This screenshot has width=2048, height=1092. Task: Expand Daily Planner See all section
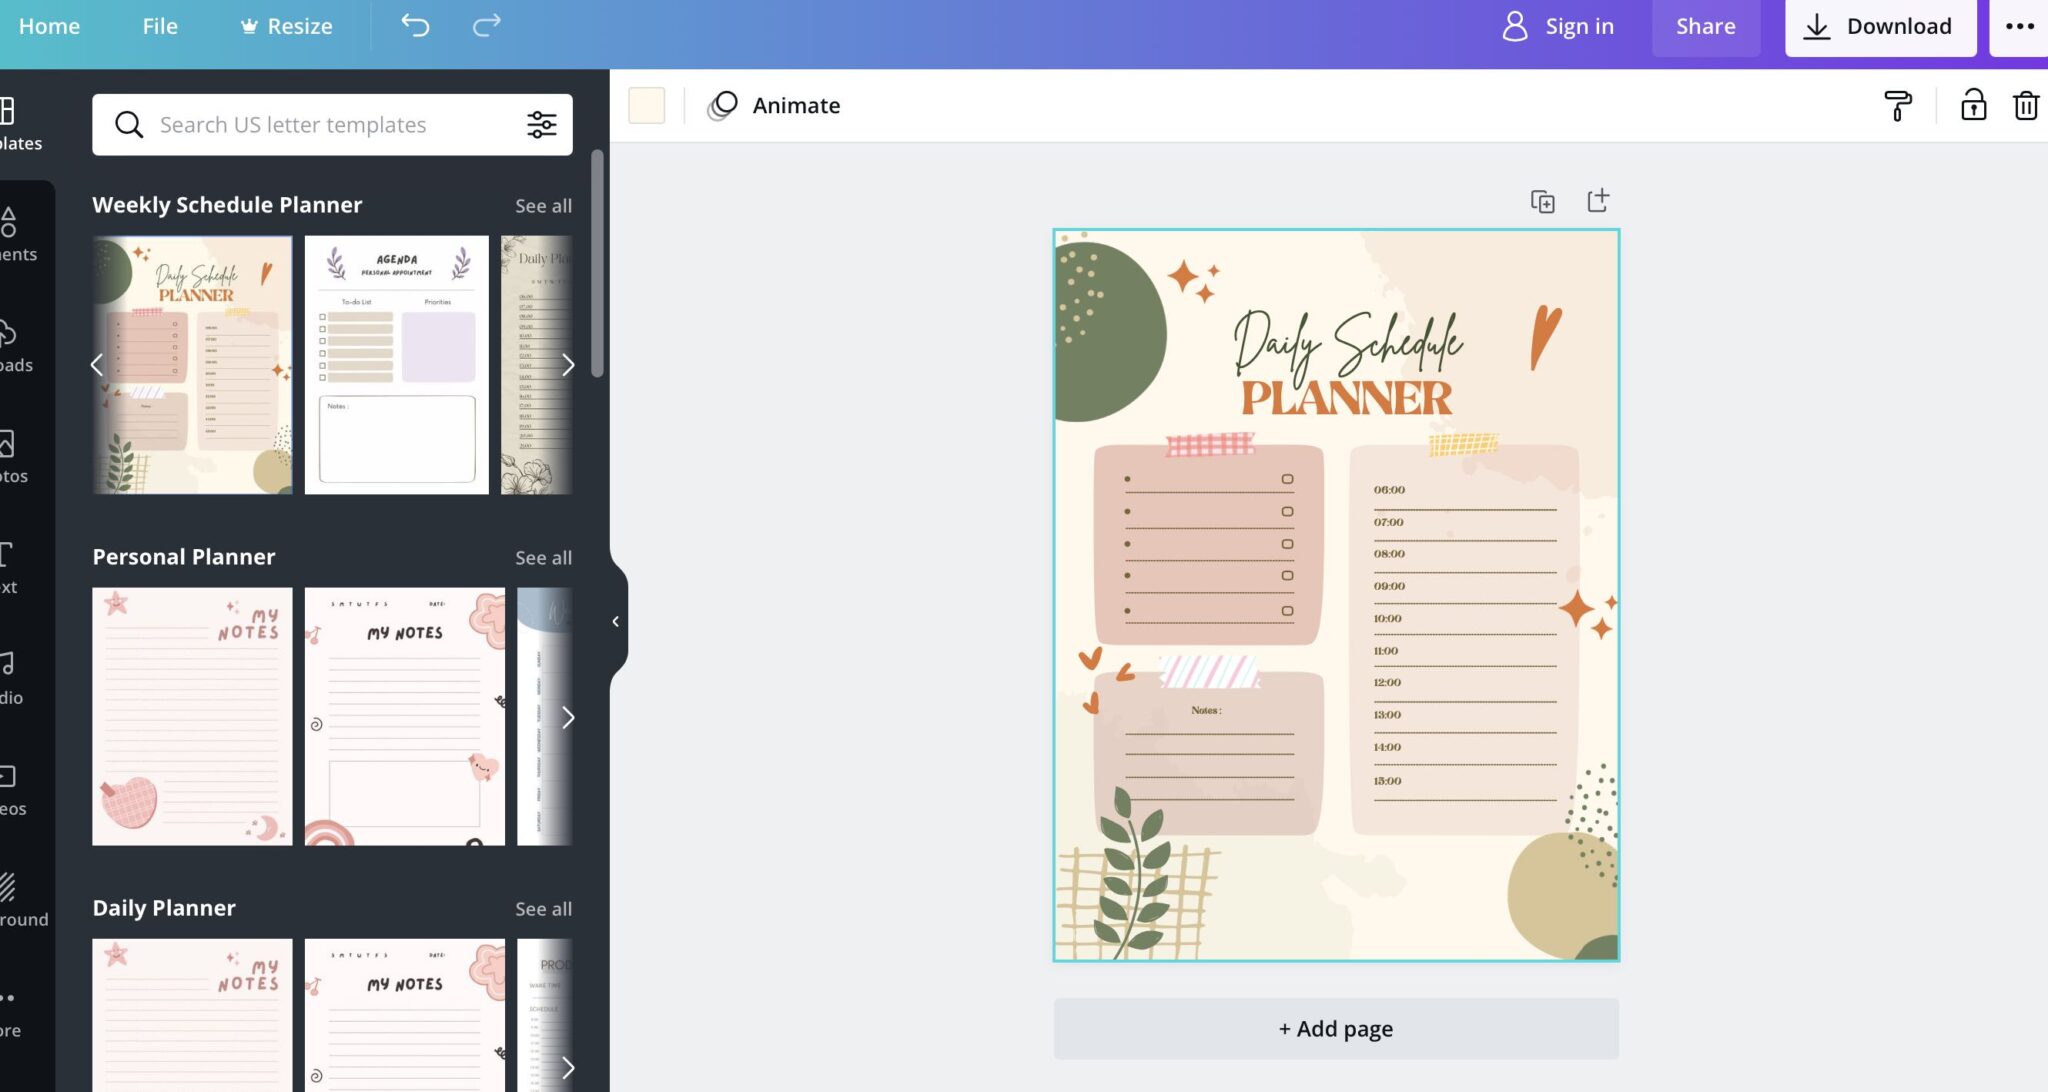pyautogui.click(x=542, y=908)
